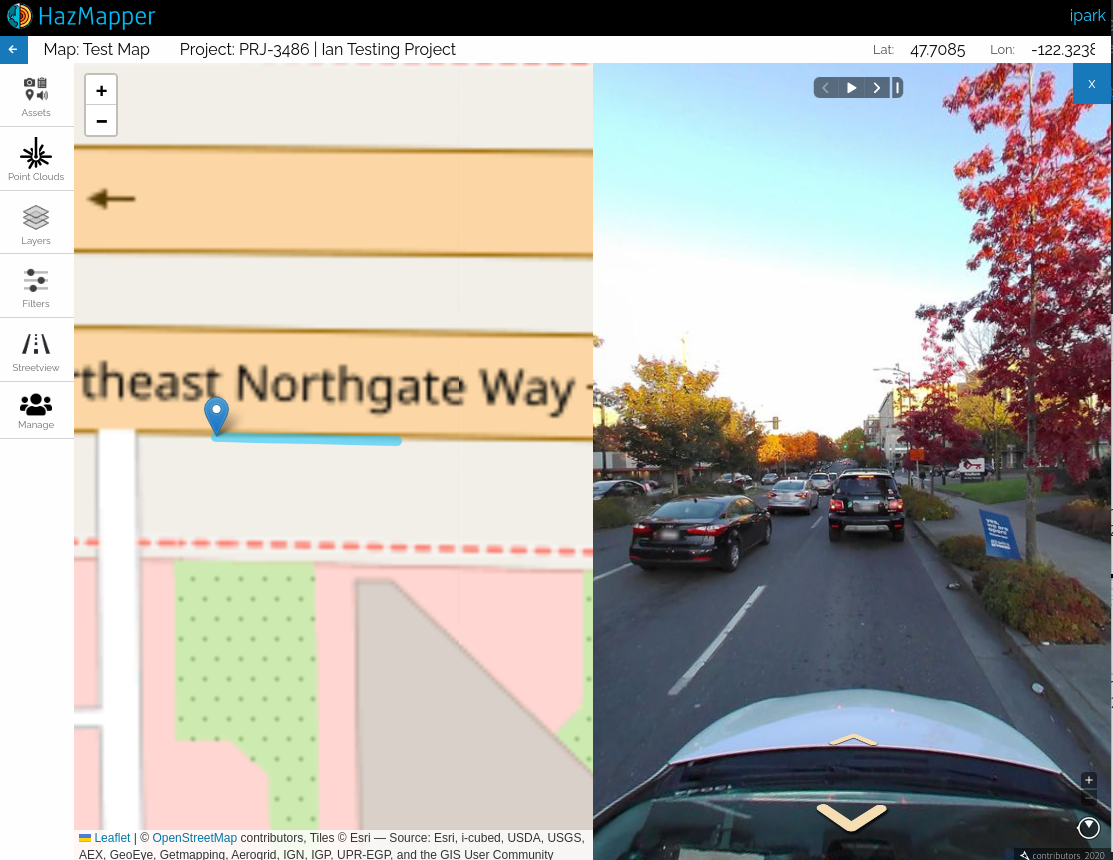Open the Layers panel

point(36,224)
